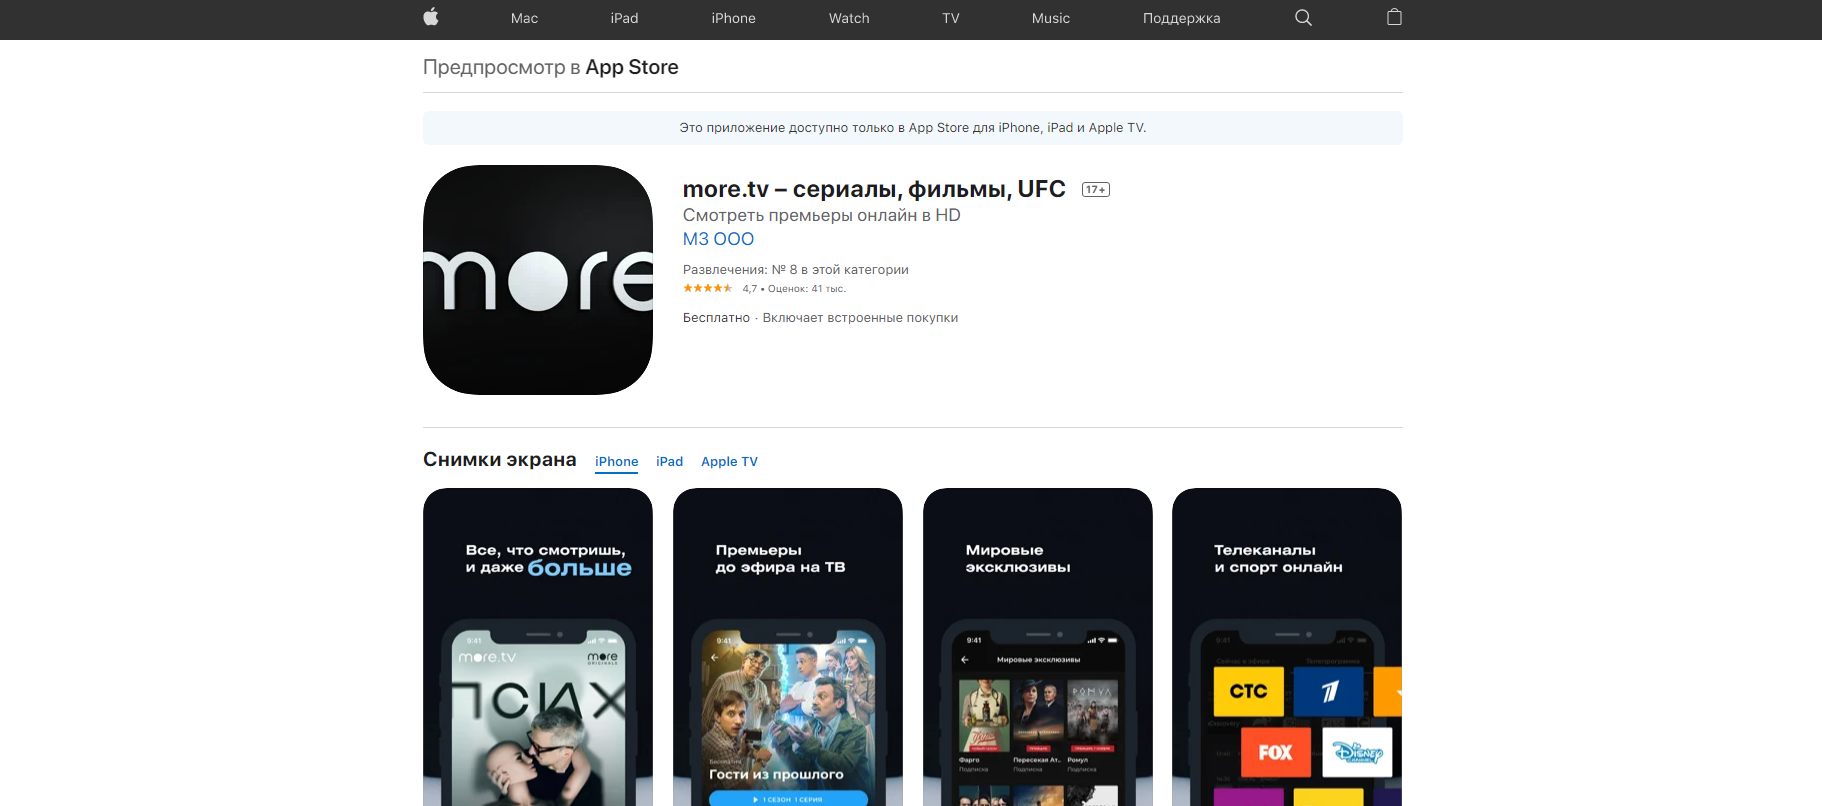The image size is (1822, 806).
Task: Click the availability notice banner text
Action: 913,128
